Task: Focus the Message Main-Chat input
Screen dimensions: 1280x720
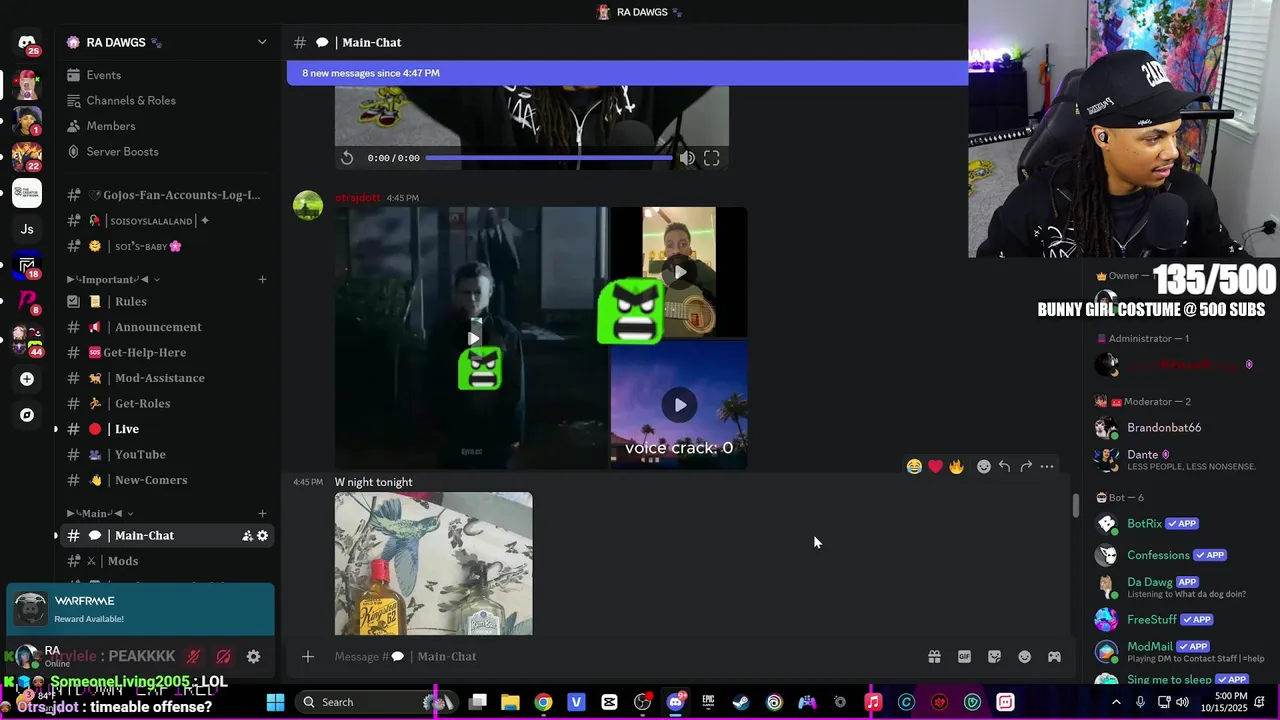Action: coord(620,656)
